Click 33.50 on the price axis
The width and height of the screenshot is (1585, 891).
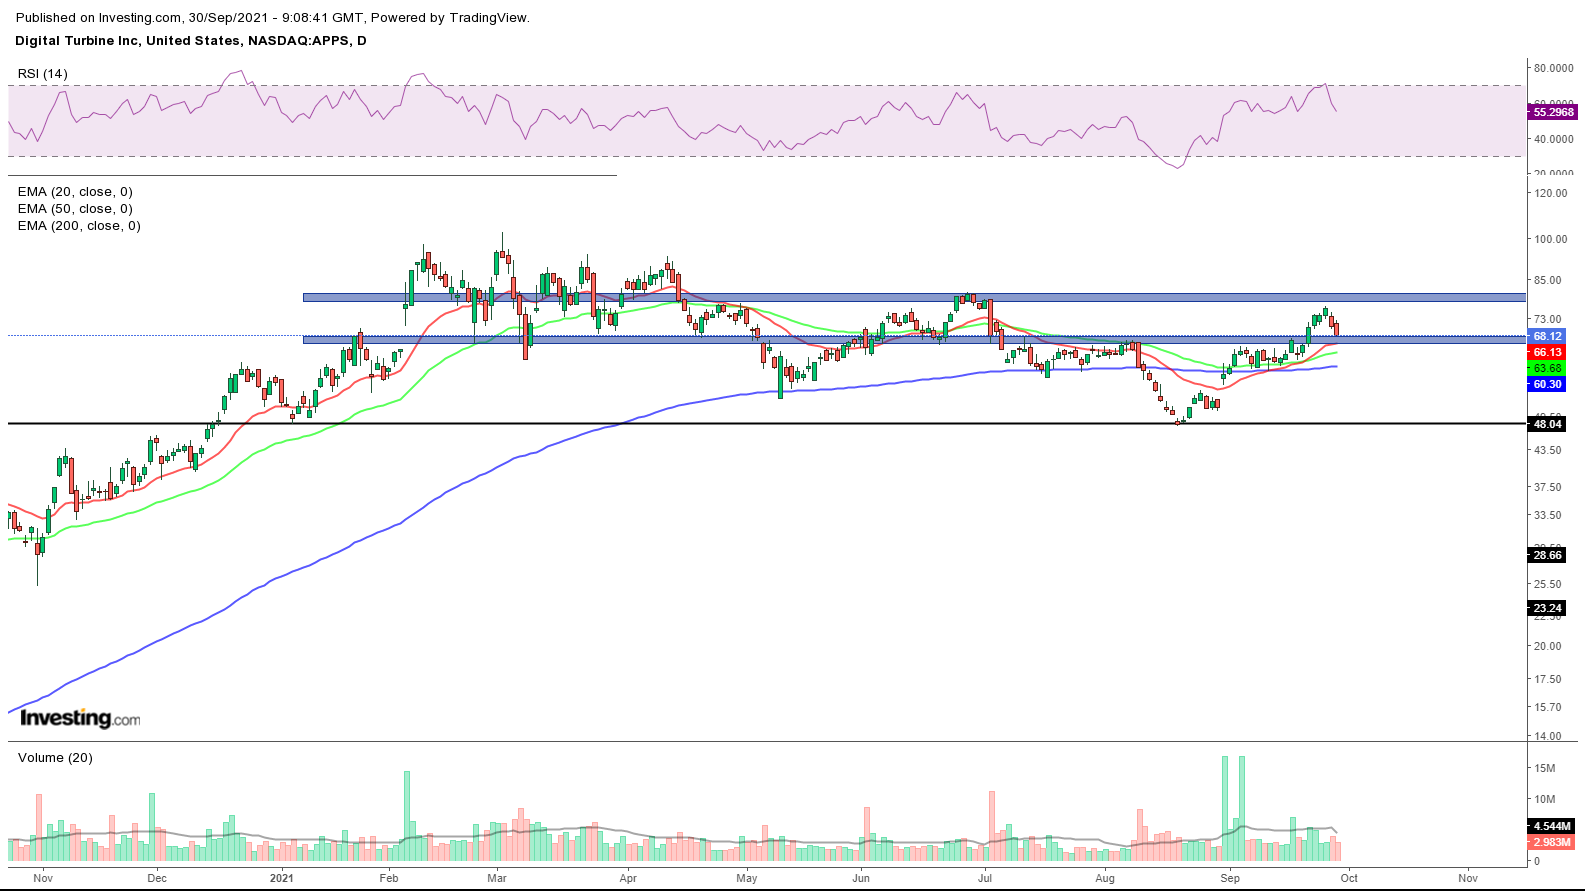click(1547, 515)
